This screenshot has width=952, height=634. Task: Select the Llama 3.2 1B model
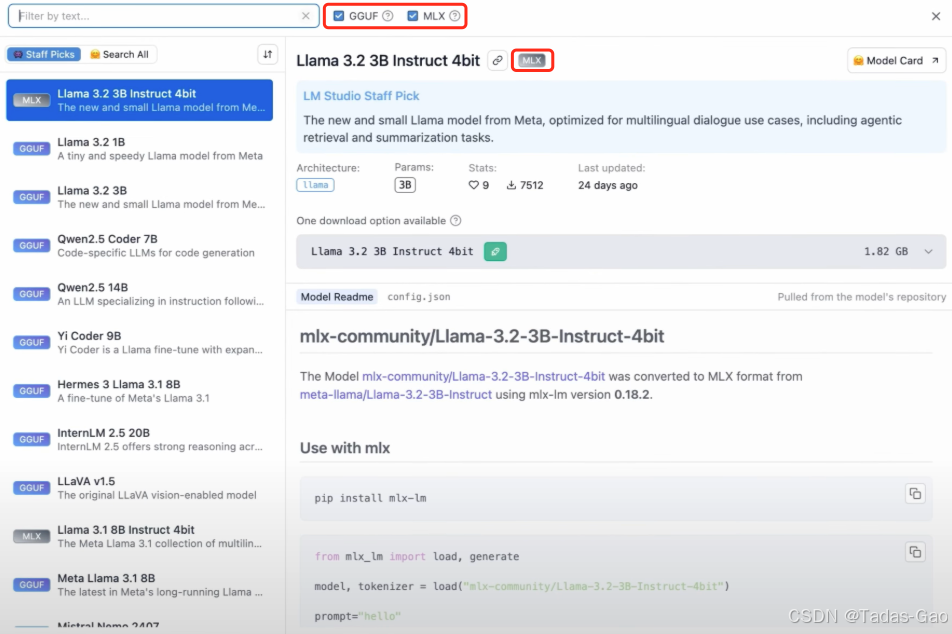click(140, 149)
